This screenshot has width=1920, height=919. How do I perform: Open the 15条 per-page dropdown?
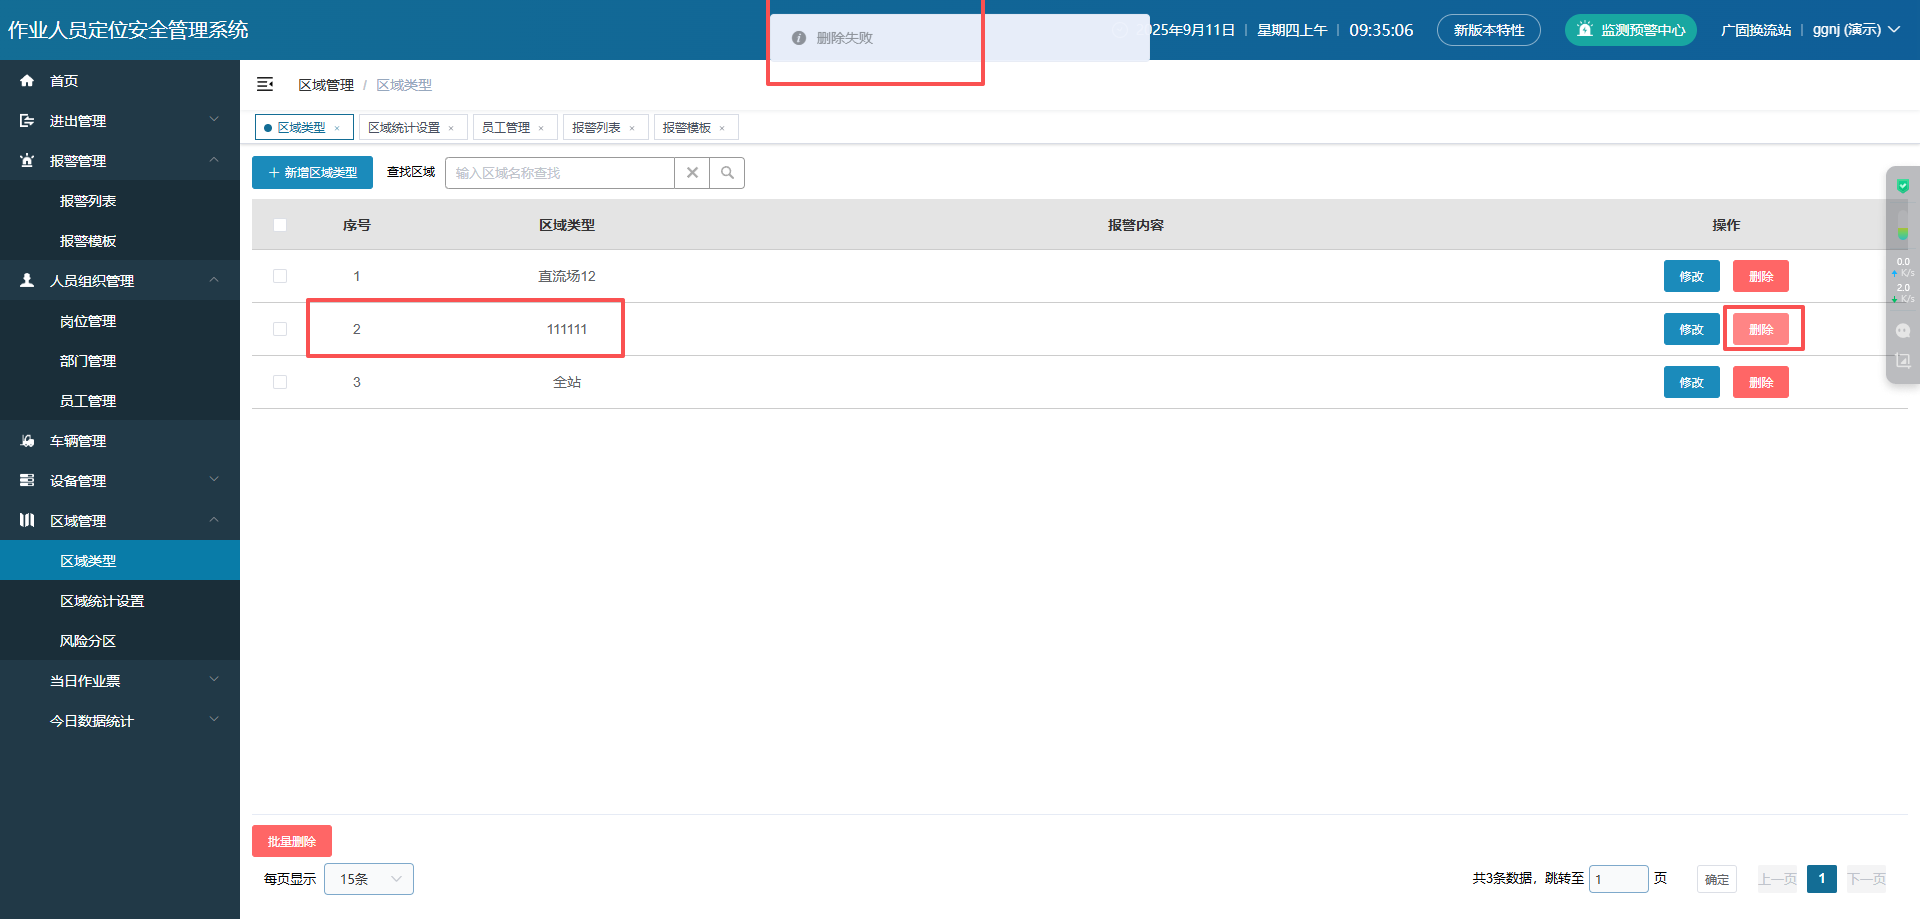[x=369, y=879]
